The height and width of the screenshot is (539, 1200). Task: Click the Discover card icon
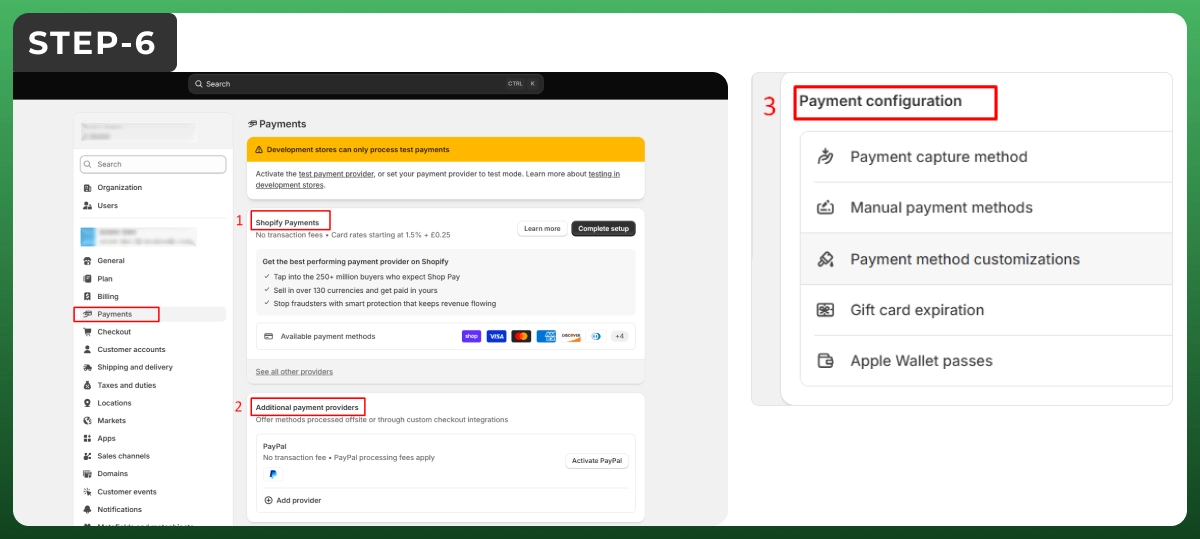pos(571,337)
